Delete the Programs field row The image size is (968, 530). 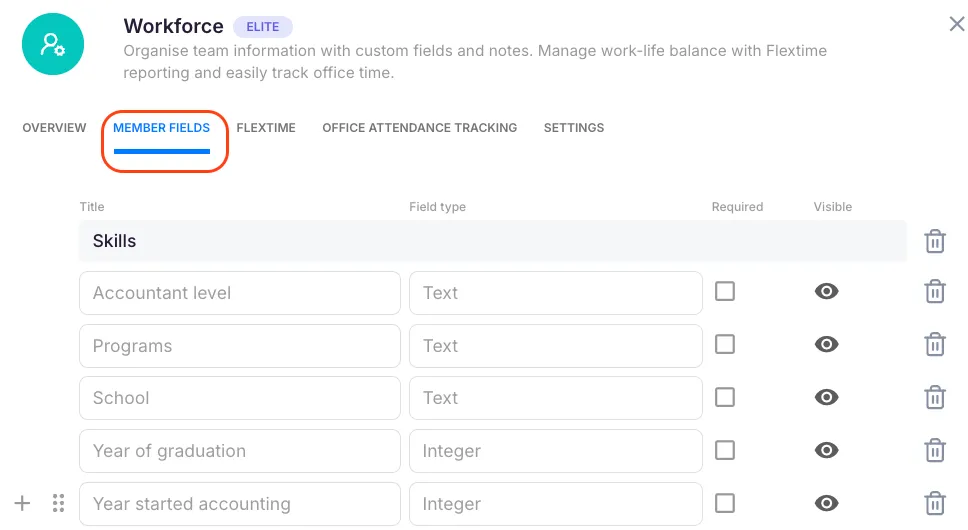(934, 345)
